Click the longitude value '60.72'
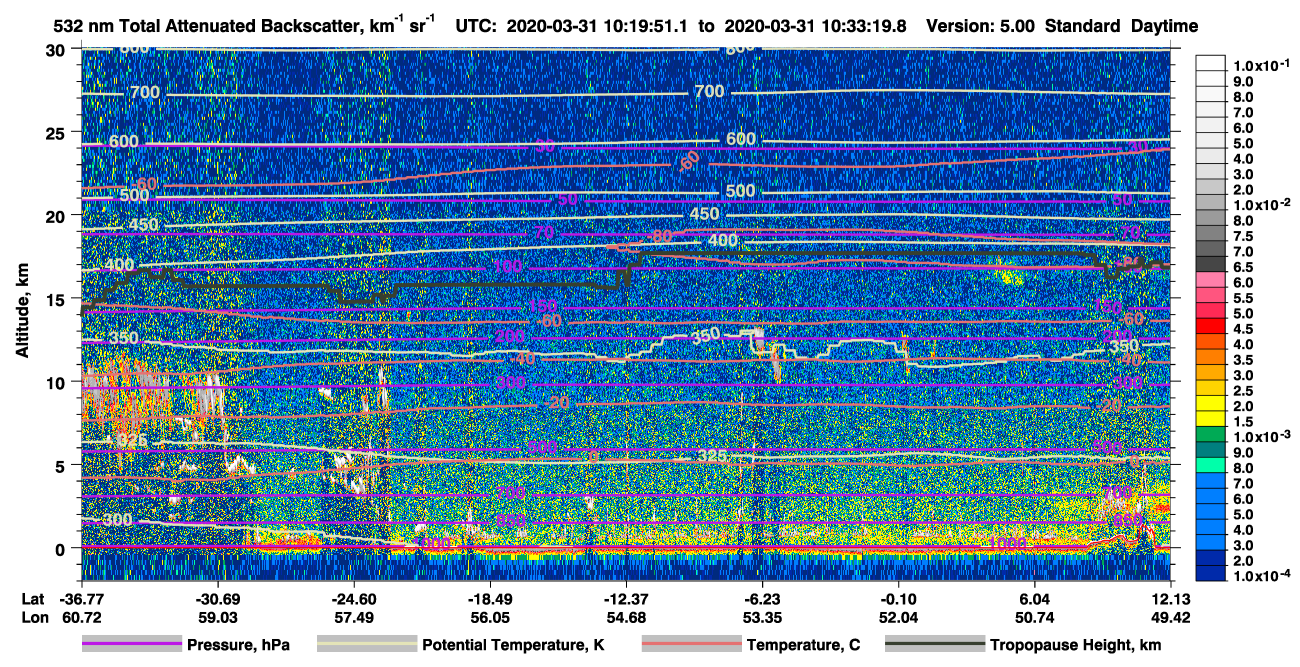Viewport: 1300px width, 667px height. pyautogui.click(x=81, y=617)
